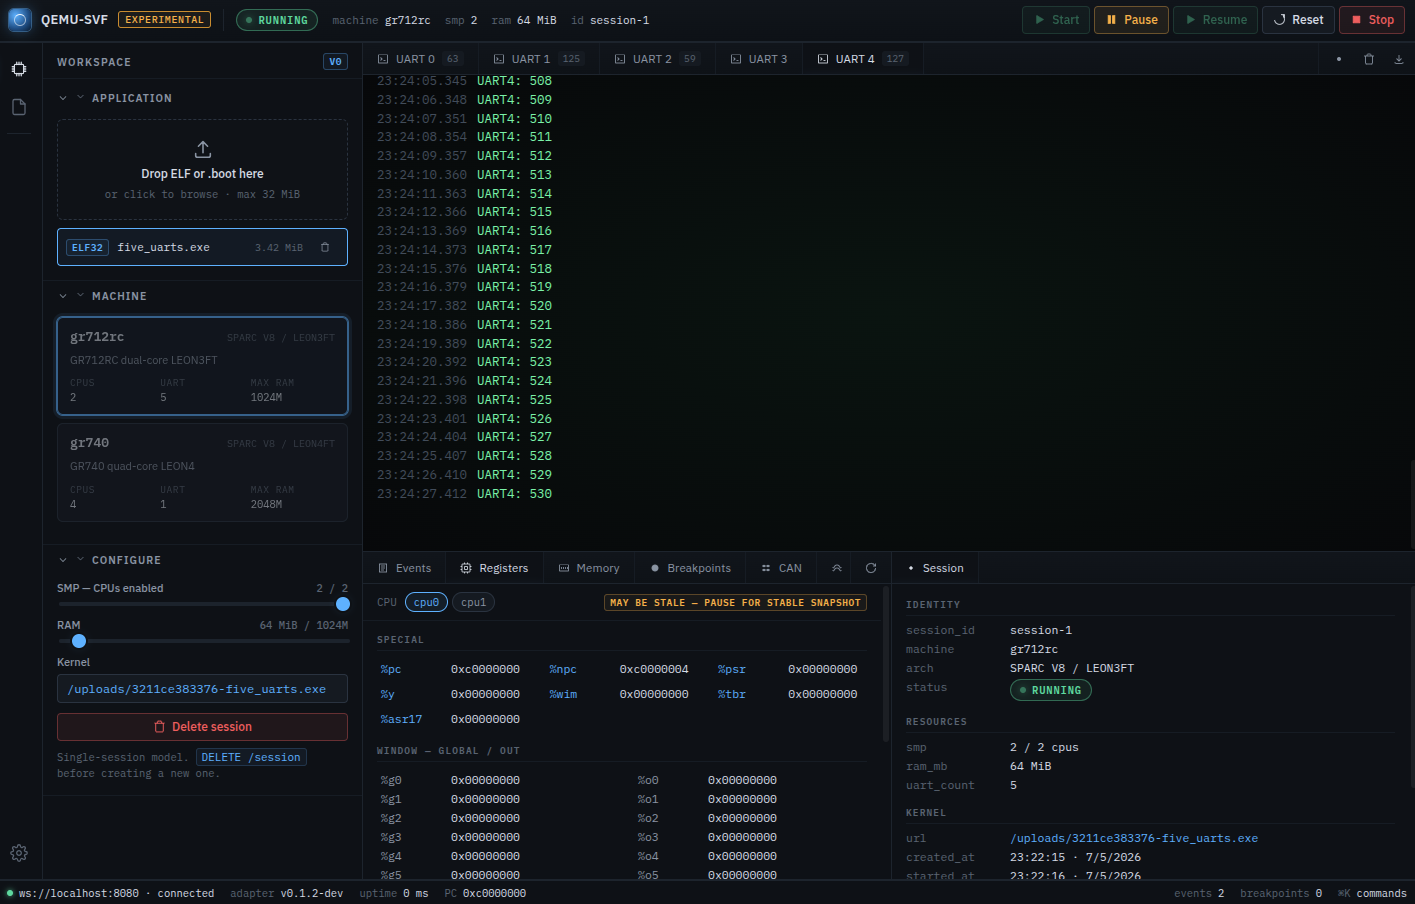Choose the gr712rc machine card
Image resolution: width=1415 pixels, height=904 pixels.
coord(202,365)
